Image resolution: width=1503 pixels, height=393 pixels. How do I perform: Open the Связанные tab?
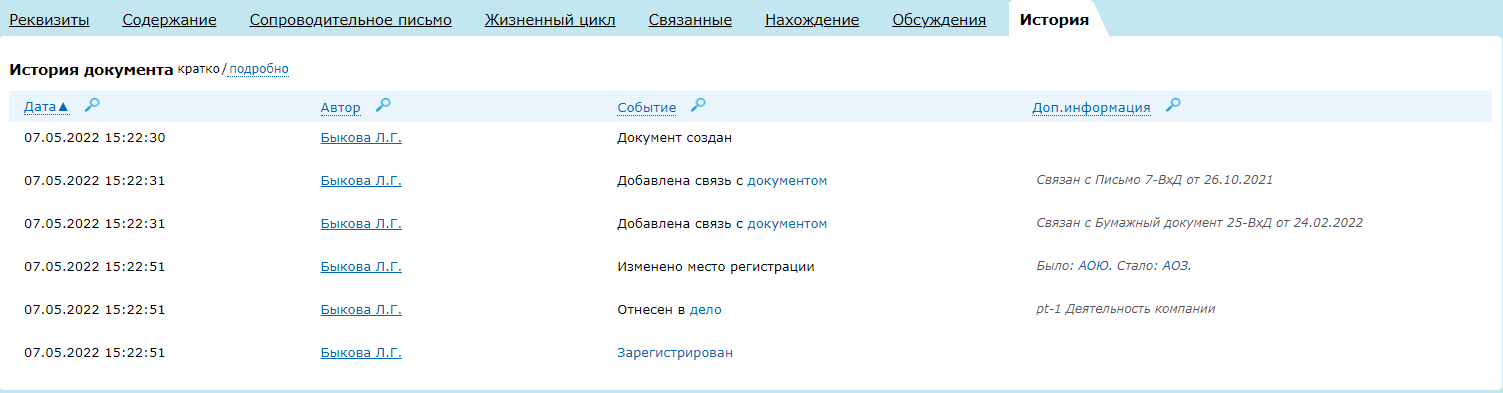pos(690,20)
